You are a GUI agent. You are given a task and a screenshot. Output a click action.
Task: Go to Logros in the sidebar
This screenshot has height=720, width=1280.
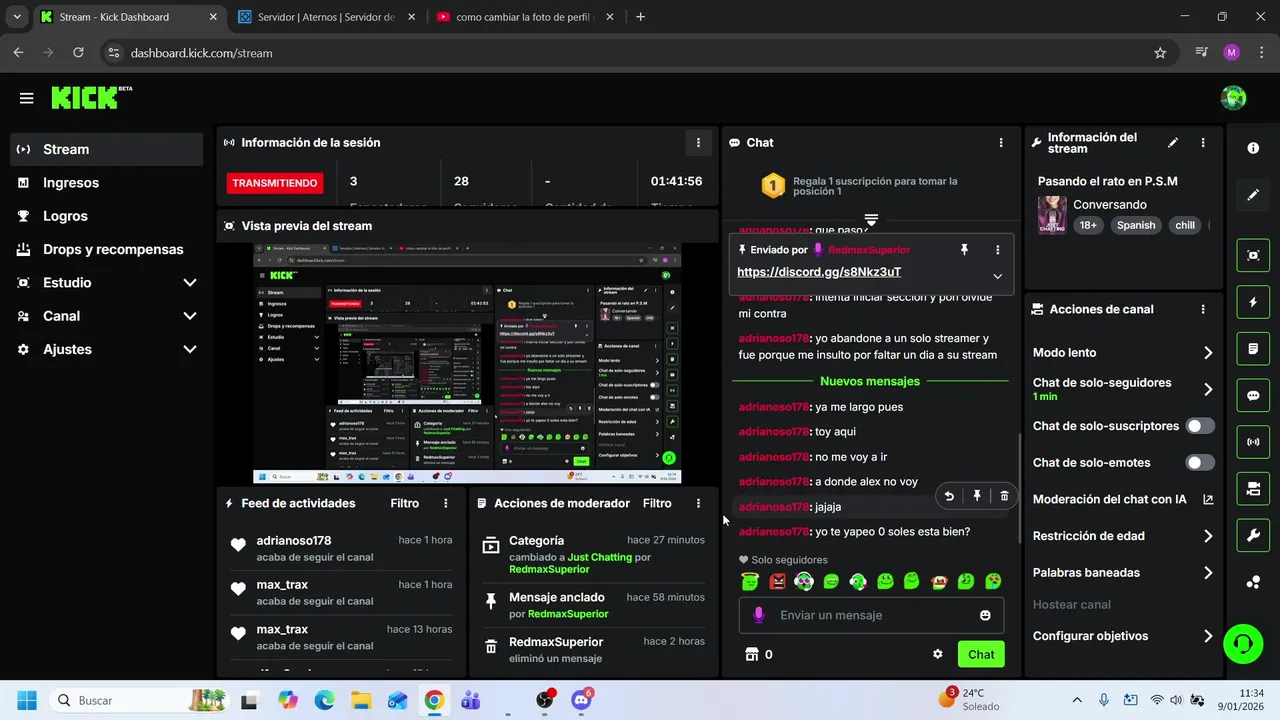pos(107,216)
